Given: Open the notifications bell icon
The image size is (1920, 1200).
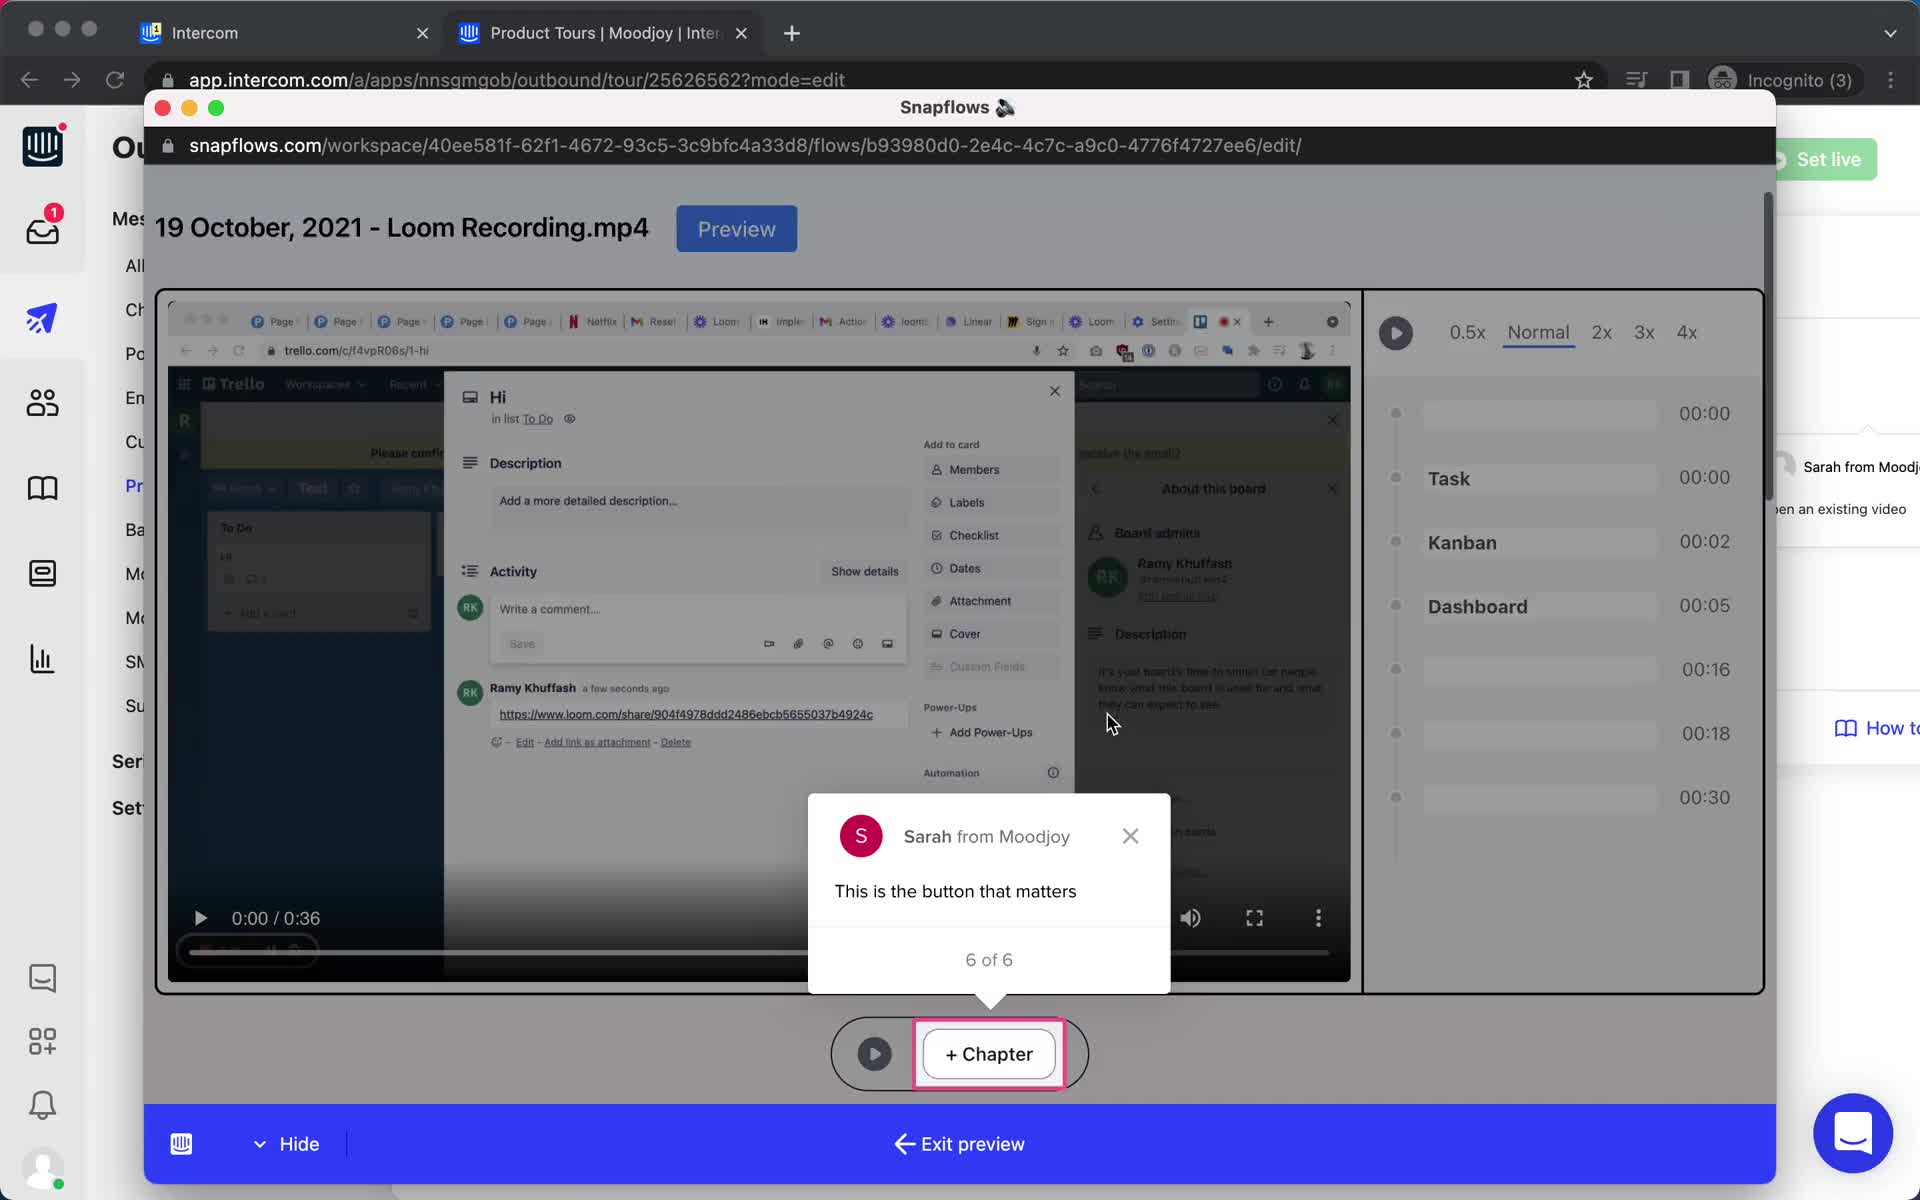Looking at the screenshot, I should 42,1105.
